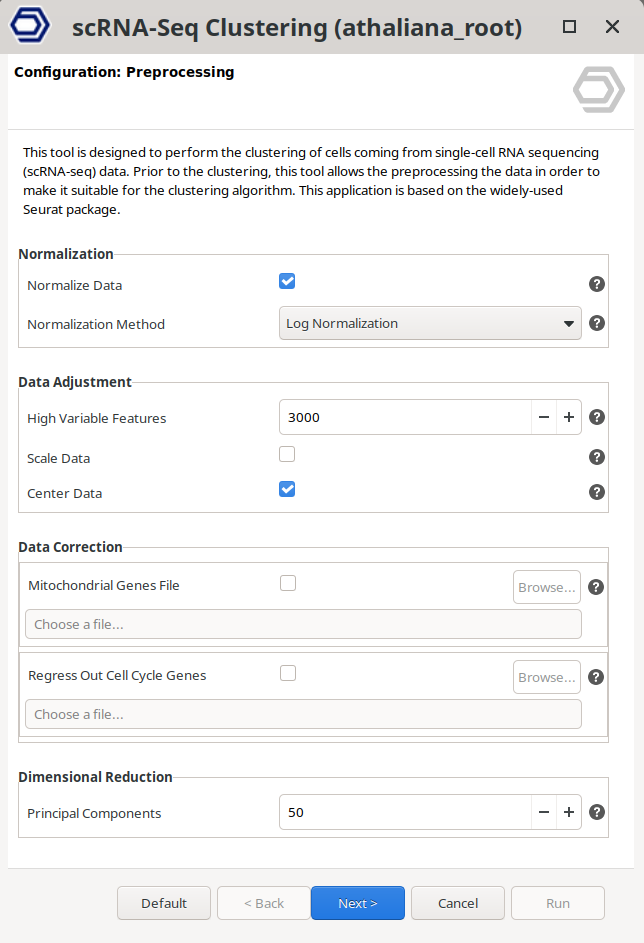Tick Regress Out Cell Cycle Genes checkbox
The height and width of the screenshot is (943, 644).
coord(288,673)
